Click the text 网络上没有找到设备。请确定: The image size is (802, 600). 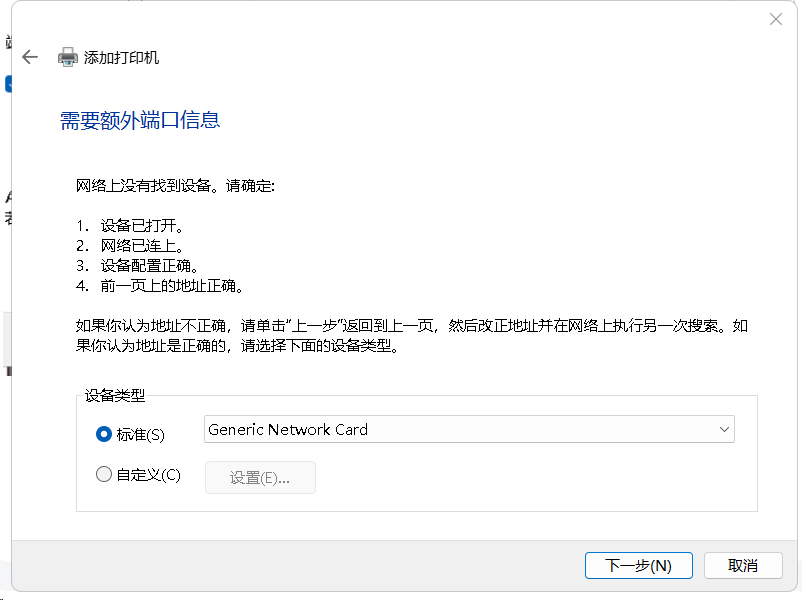tap(175, 186)
